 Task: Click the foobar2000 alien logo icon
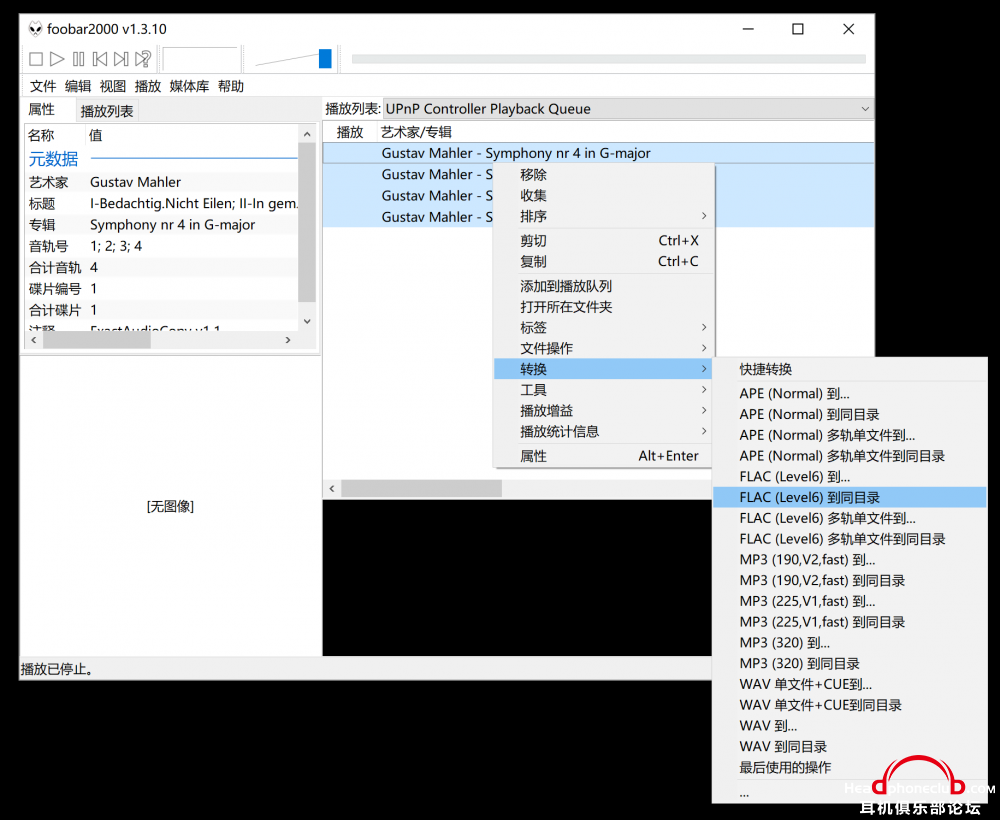point(36,29)
